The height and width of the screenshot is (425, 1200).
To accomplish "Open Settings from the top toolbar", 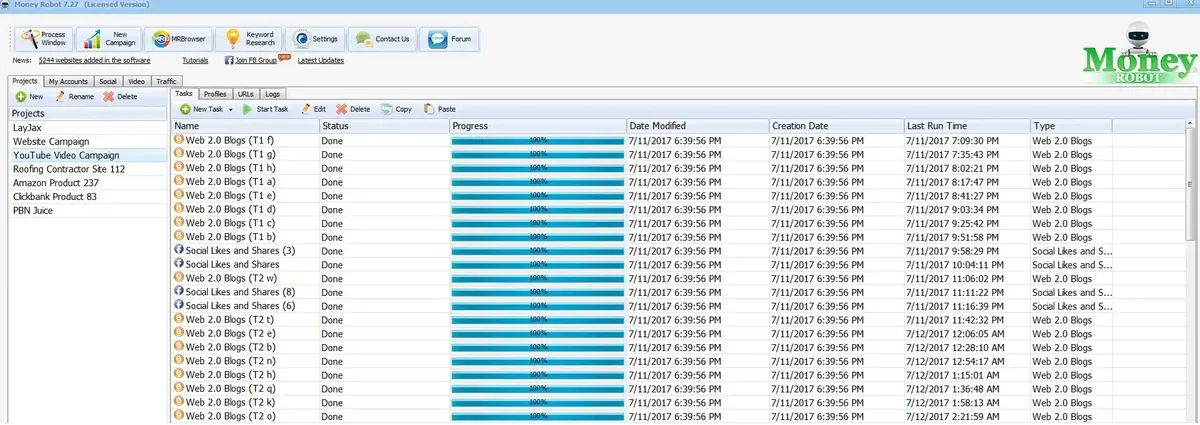I will click(x=315, y=39).
